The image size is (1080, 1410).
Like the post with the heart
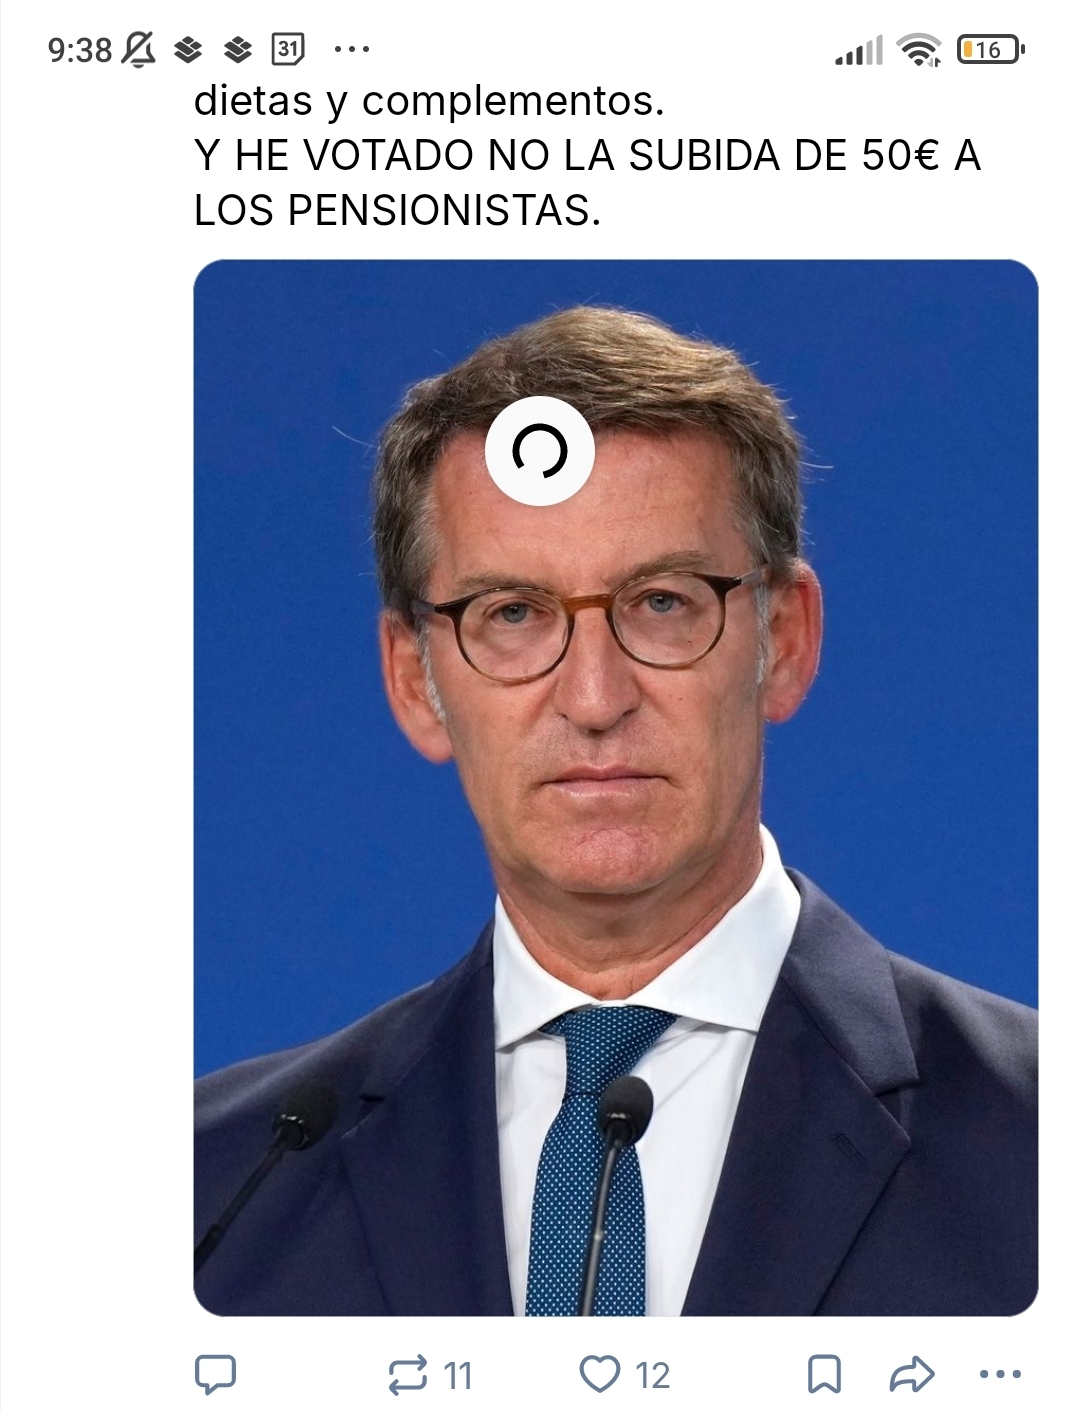pyautogui.click(x=600, y=1374)
